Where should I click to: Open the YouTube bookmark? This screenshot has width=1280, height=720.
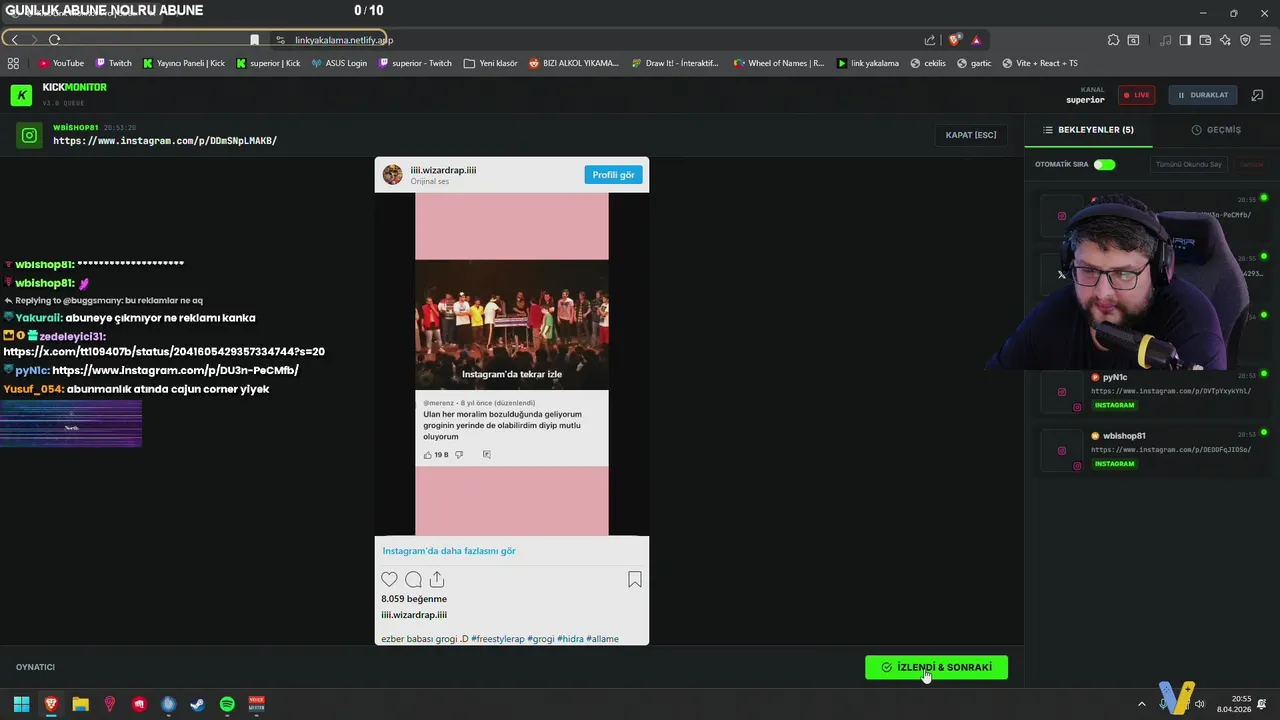point(61,63)
